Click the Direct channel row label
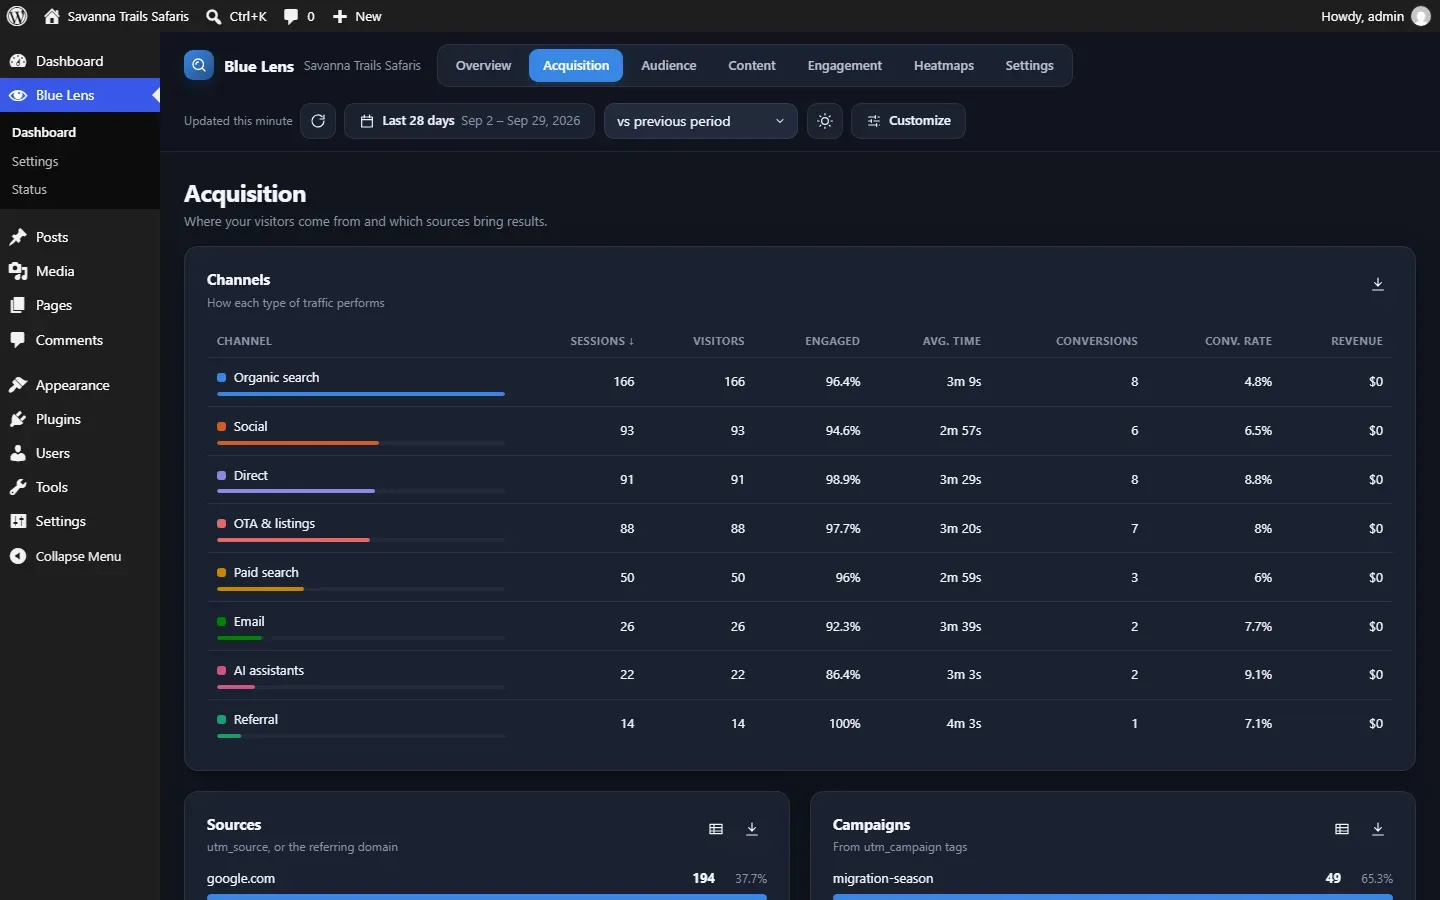The height and width of the screenshot is (900, 1440). click(251, 475)
